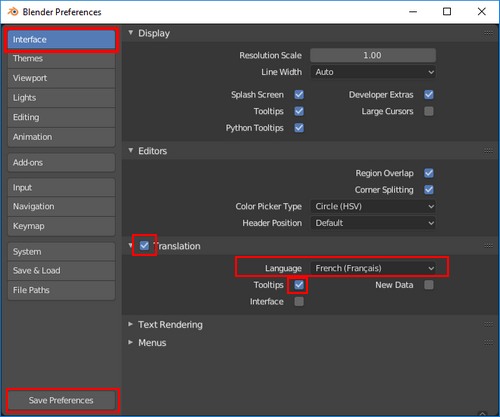Open the Color Picker Type dropdown
Viewport: 500px width, 417px height.
click(373, 206)
